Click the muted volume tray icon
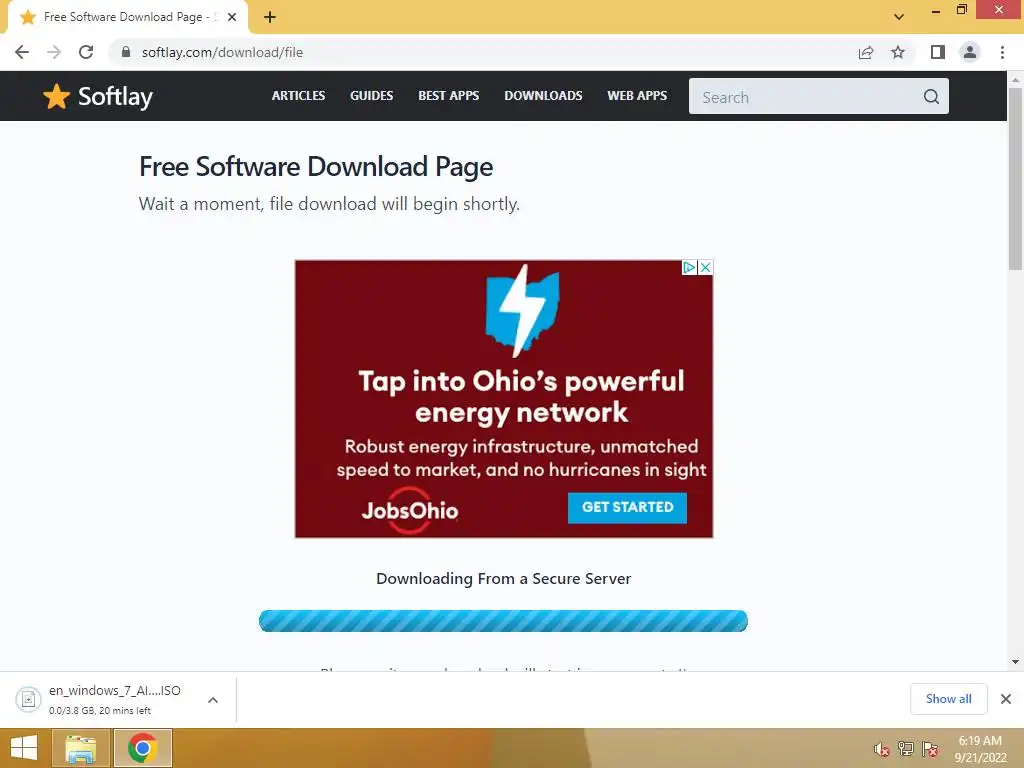Image resolution: width=1024 pixels, height=768 pixels. [882, 749]
